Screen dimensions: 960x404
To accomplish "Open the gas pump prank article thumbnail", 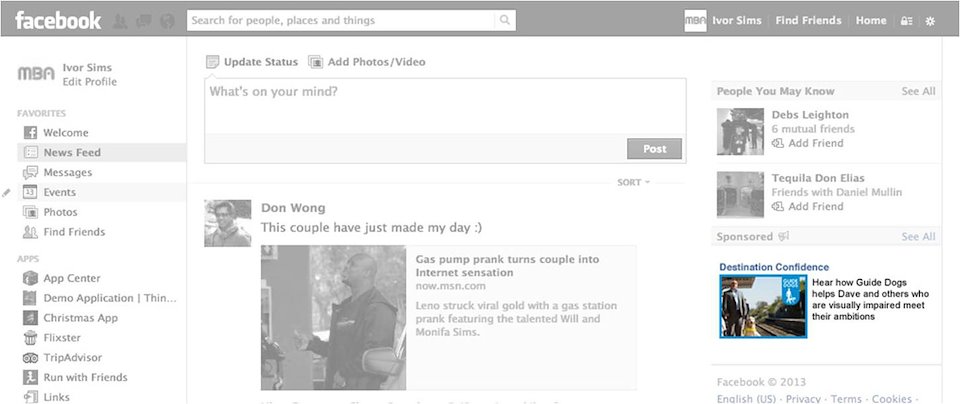I will click(333, 317).
